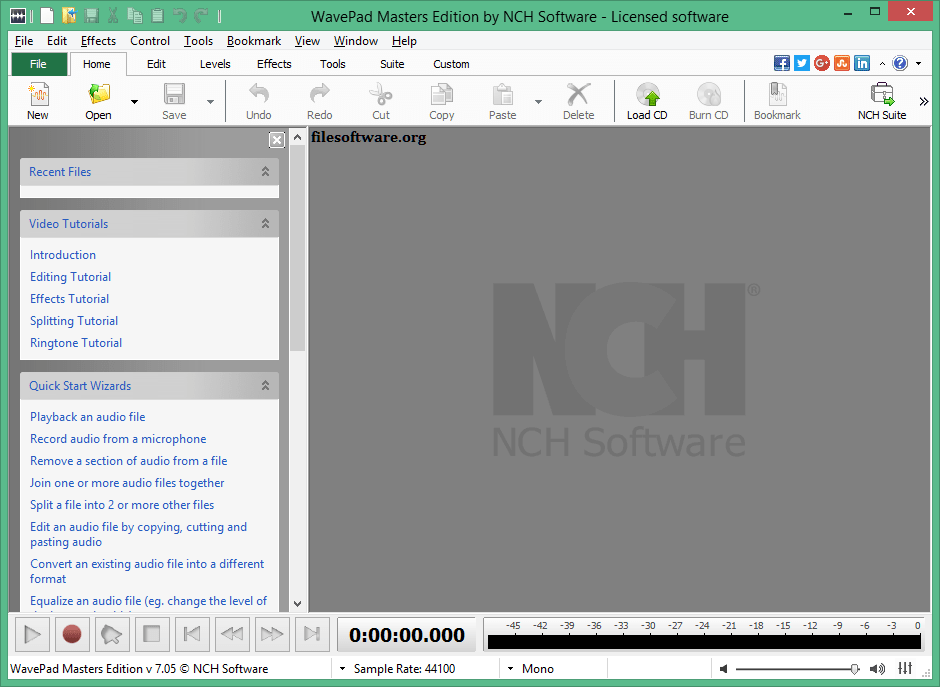
Task: Open the audio mixer icon in status bar
Action: [x=905, y=668]
